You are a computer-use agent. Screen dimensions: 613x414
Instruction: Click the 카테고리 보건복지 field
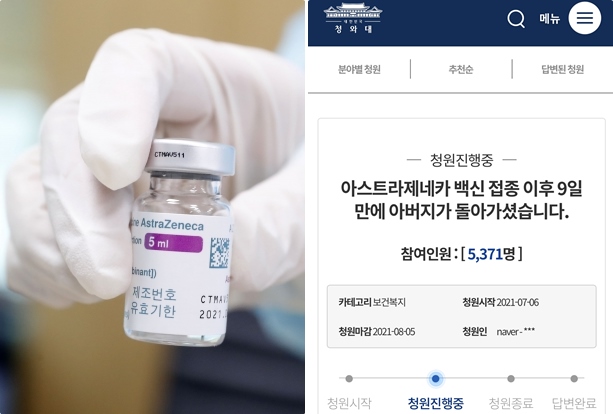(x=372, y=302)
